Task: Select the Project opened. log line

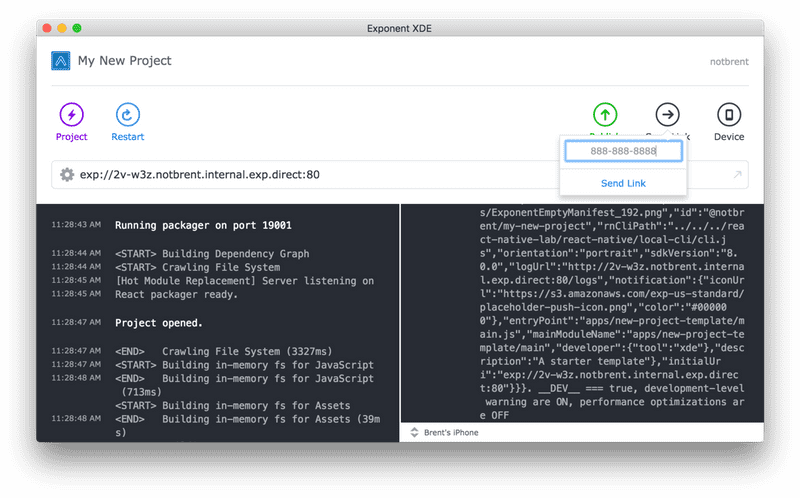Action: [x=159, y=323]
